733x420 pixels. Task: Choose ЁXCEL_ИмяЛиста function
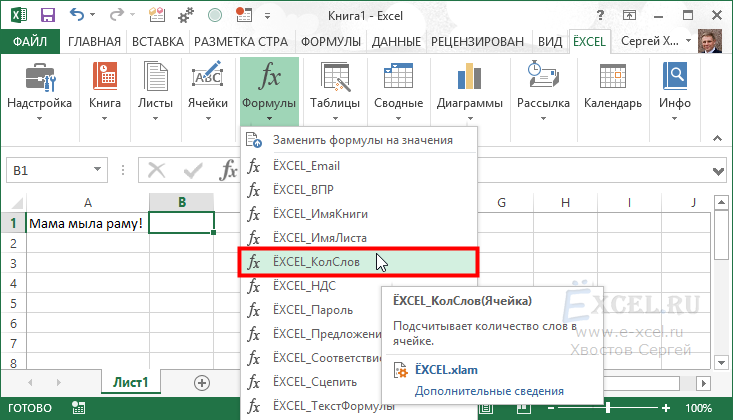point(359,238)
